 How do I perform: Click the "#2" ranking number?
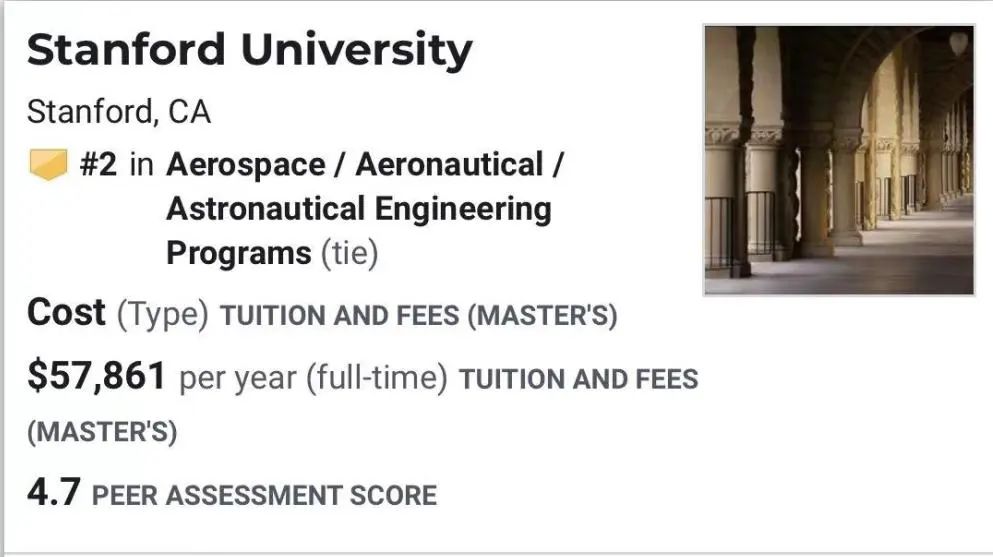[x=98, y=164]
